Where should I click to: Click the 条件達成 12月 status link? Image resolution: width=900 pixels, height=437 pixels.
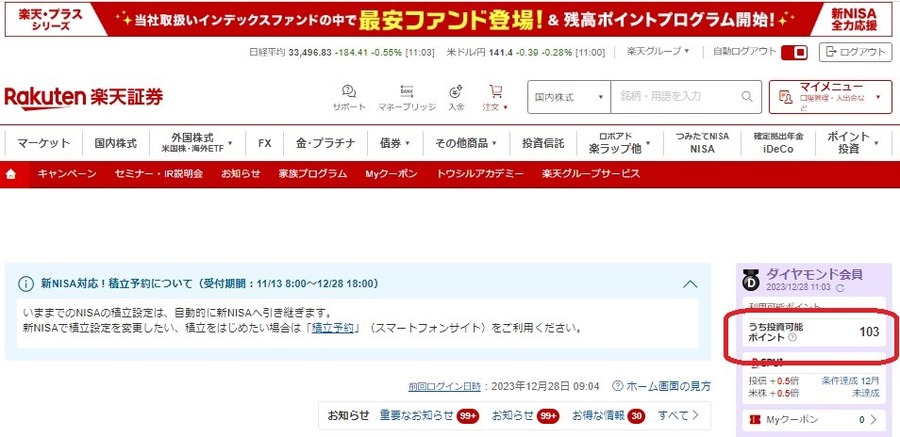[850, 381]
